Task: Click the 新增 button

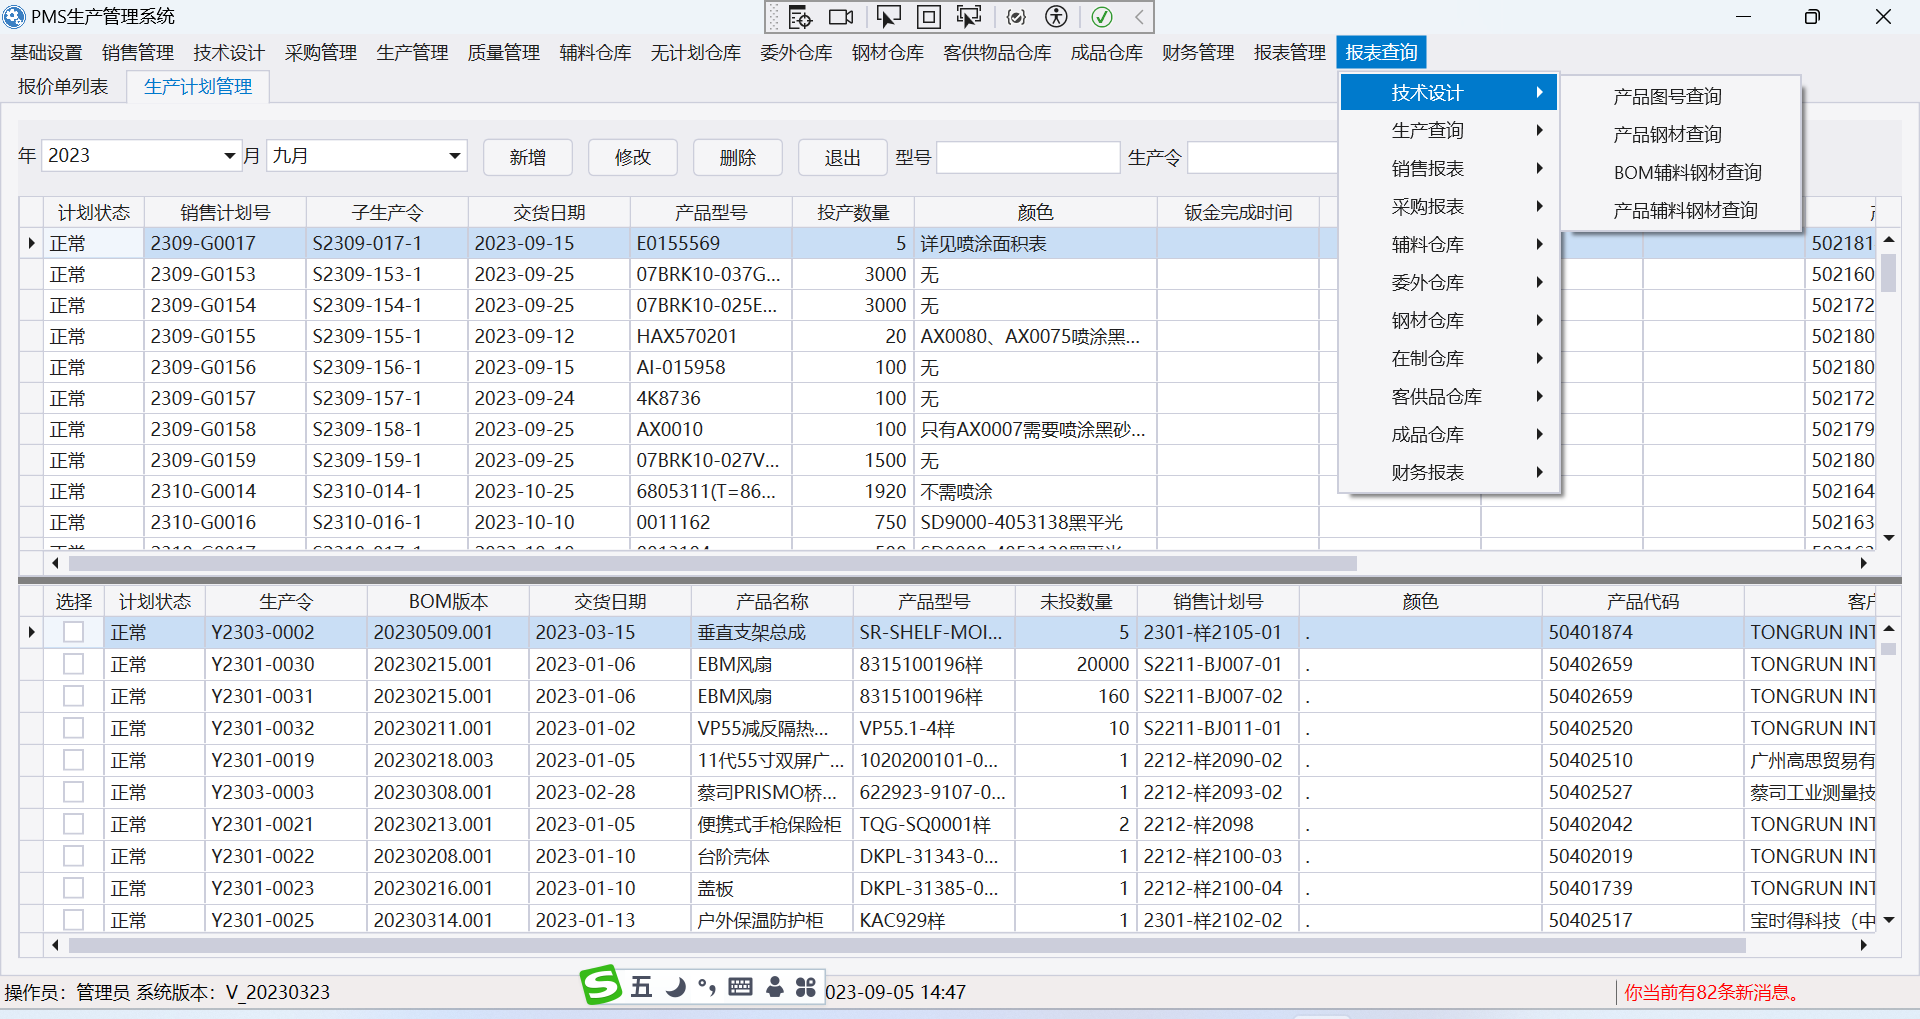Action: (528, 157)
